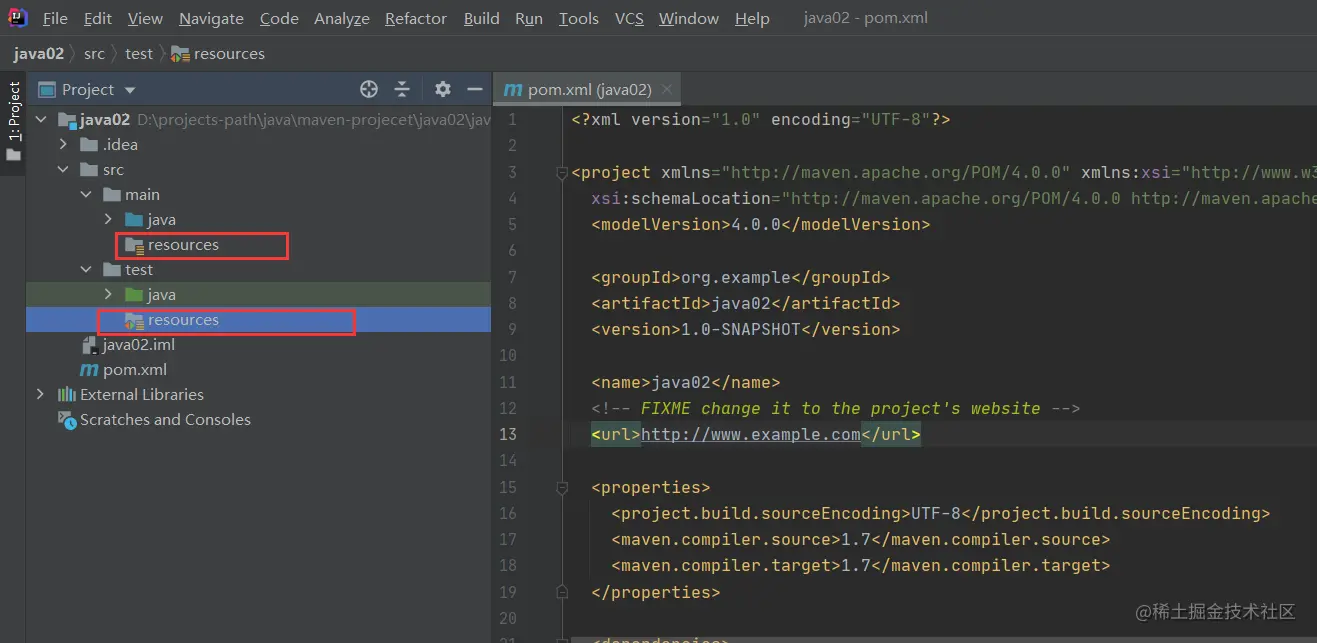Close the pom.xml (java02) editor tab
Viewport: 1317px width, 643px height.
pos(667,89)
